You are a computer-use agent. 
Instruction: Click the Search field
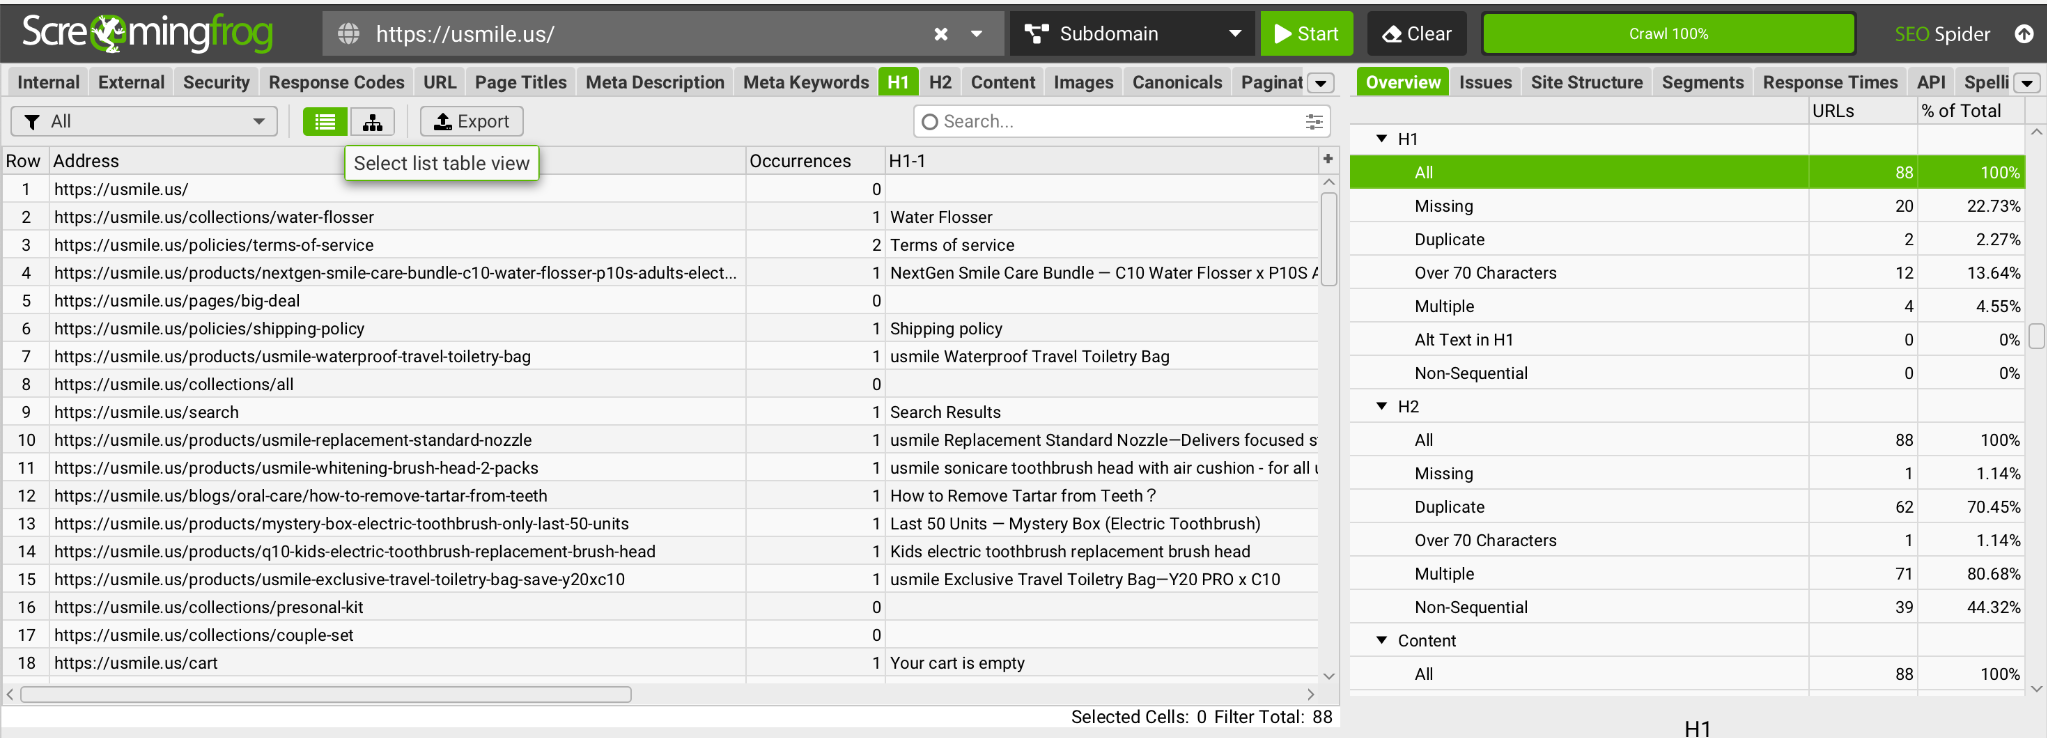point(1120,121)
